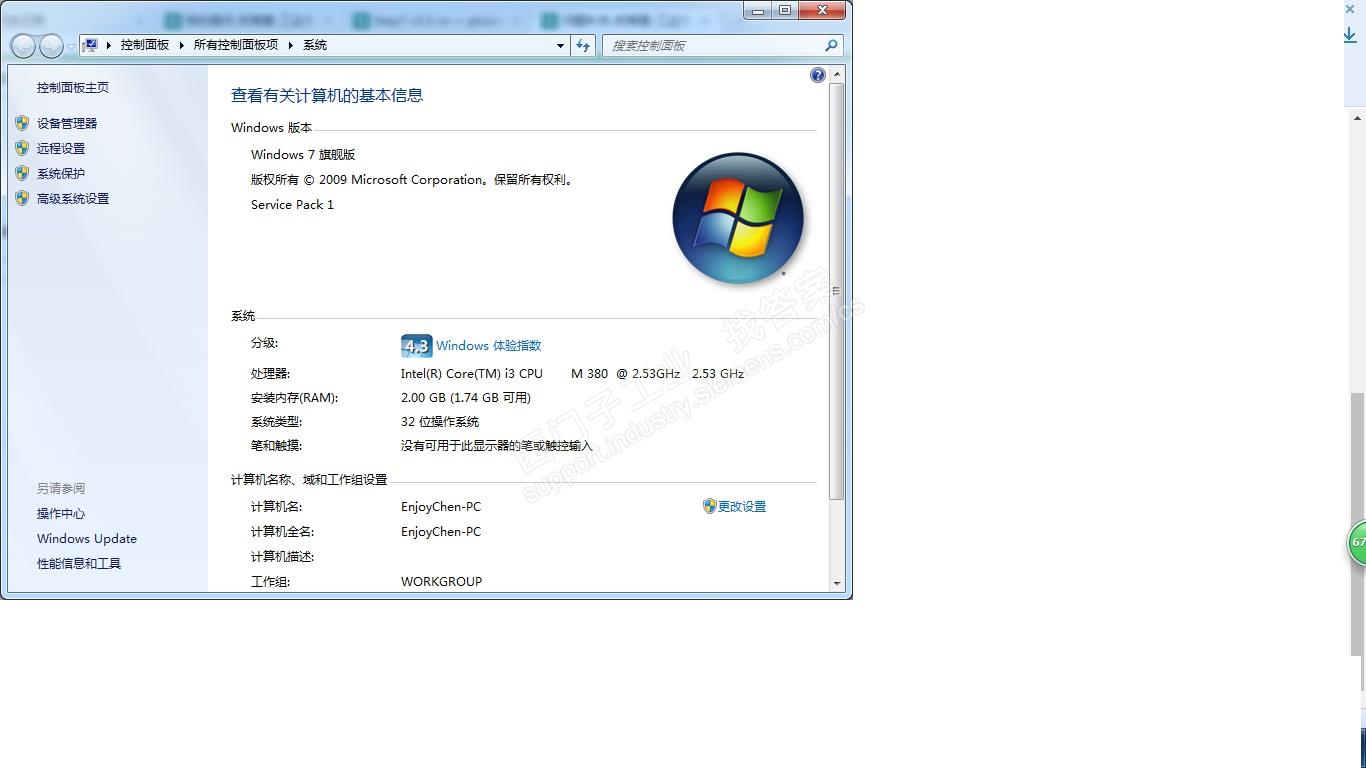This screenshot has height=768, width=1366.
Task: Click the 没有可用于此显示器的笔或触控输入 text
Action: click(x=497, y=446)
